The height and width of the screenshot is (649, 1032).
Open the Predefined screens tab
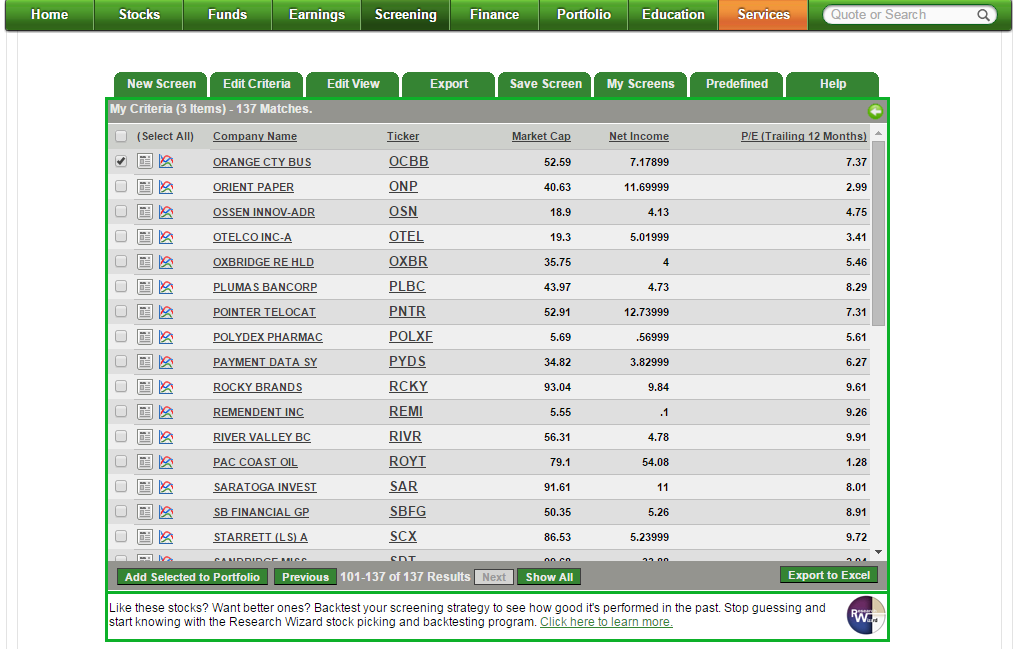[x=736, y=84]
